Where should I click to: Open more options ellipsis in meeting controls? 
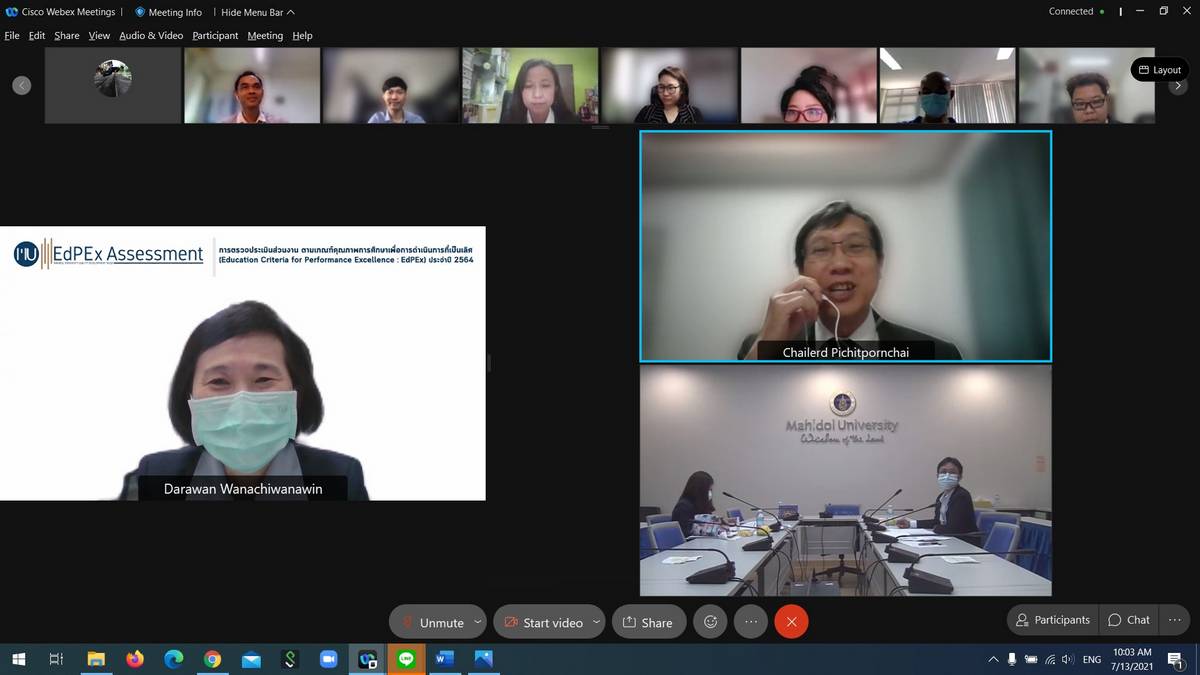coord(751,622)
